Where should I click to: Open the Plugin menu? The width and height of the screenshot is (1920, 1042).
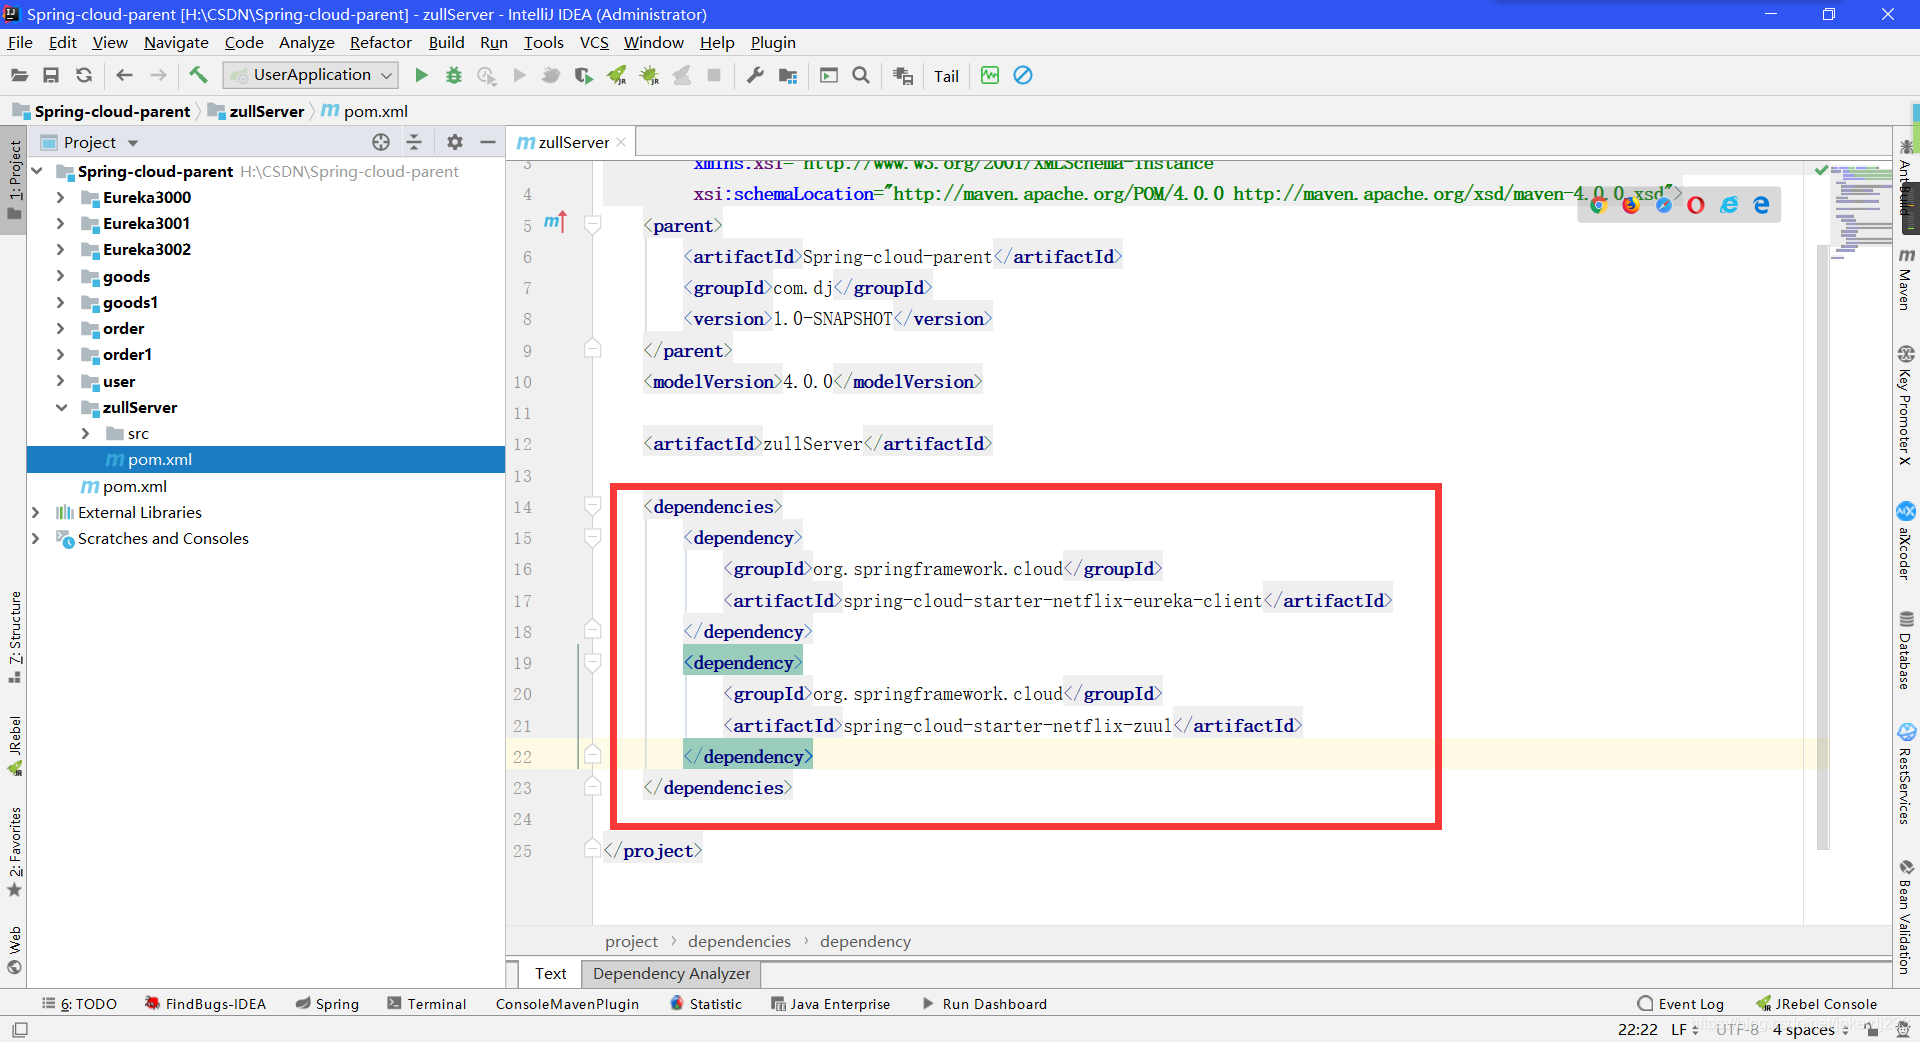click(x=773, y=42)
